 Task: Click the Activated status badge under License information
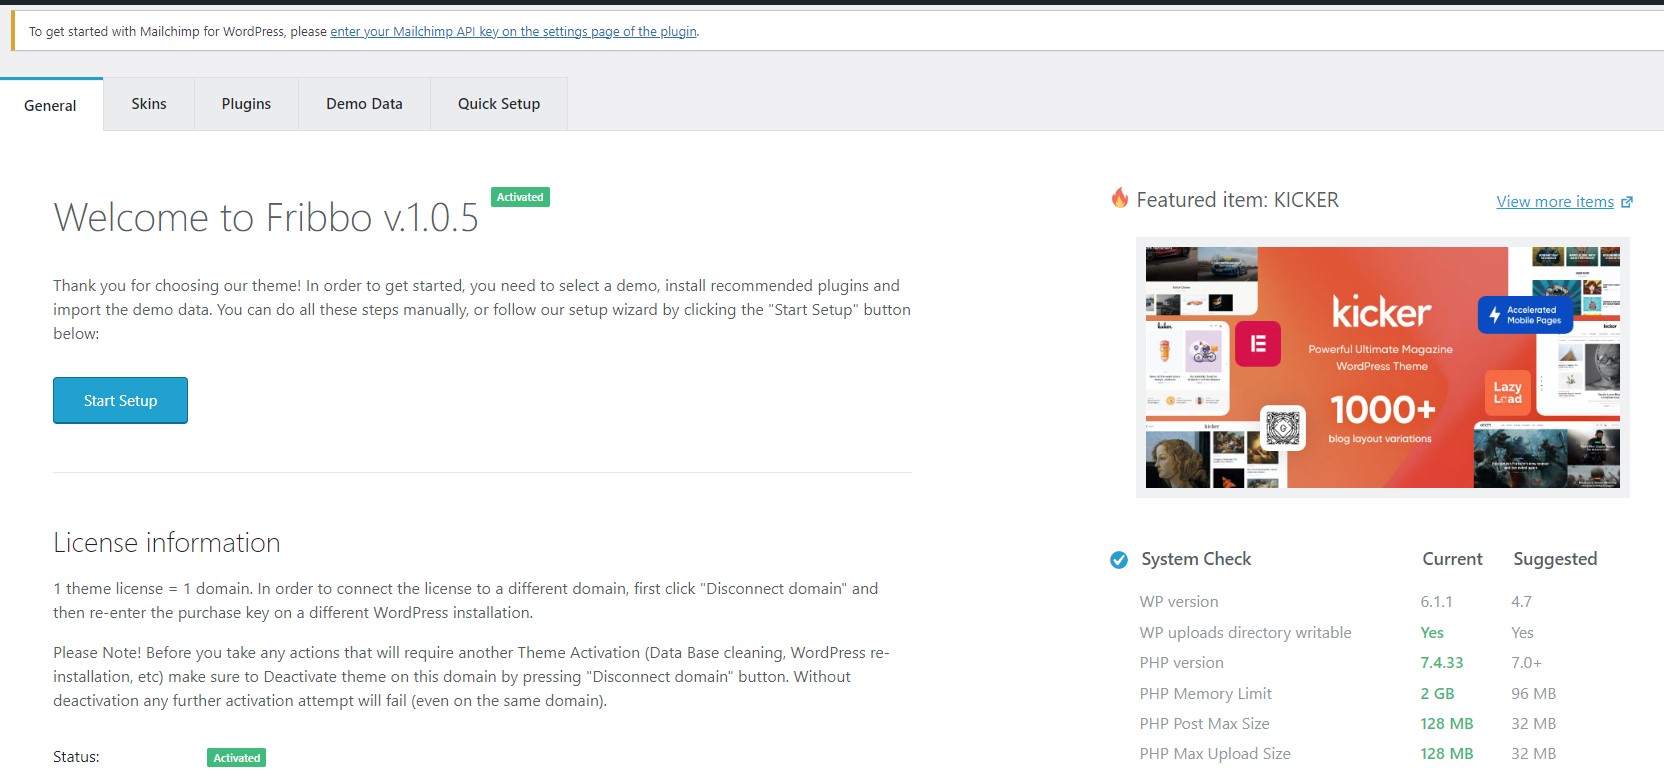tap(237, 758)
